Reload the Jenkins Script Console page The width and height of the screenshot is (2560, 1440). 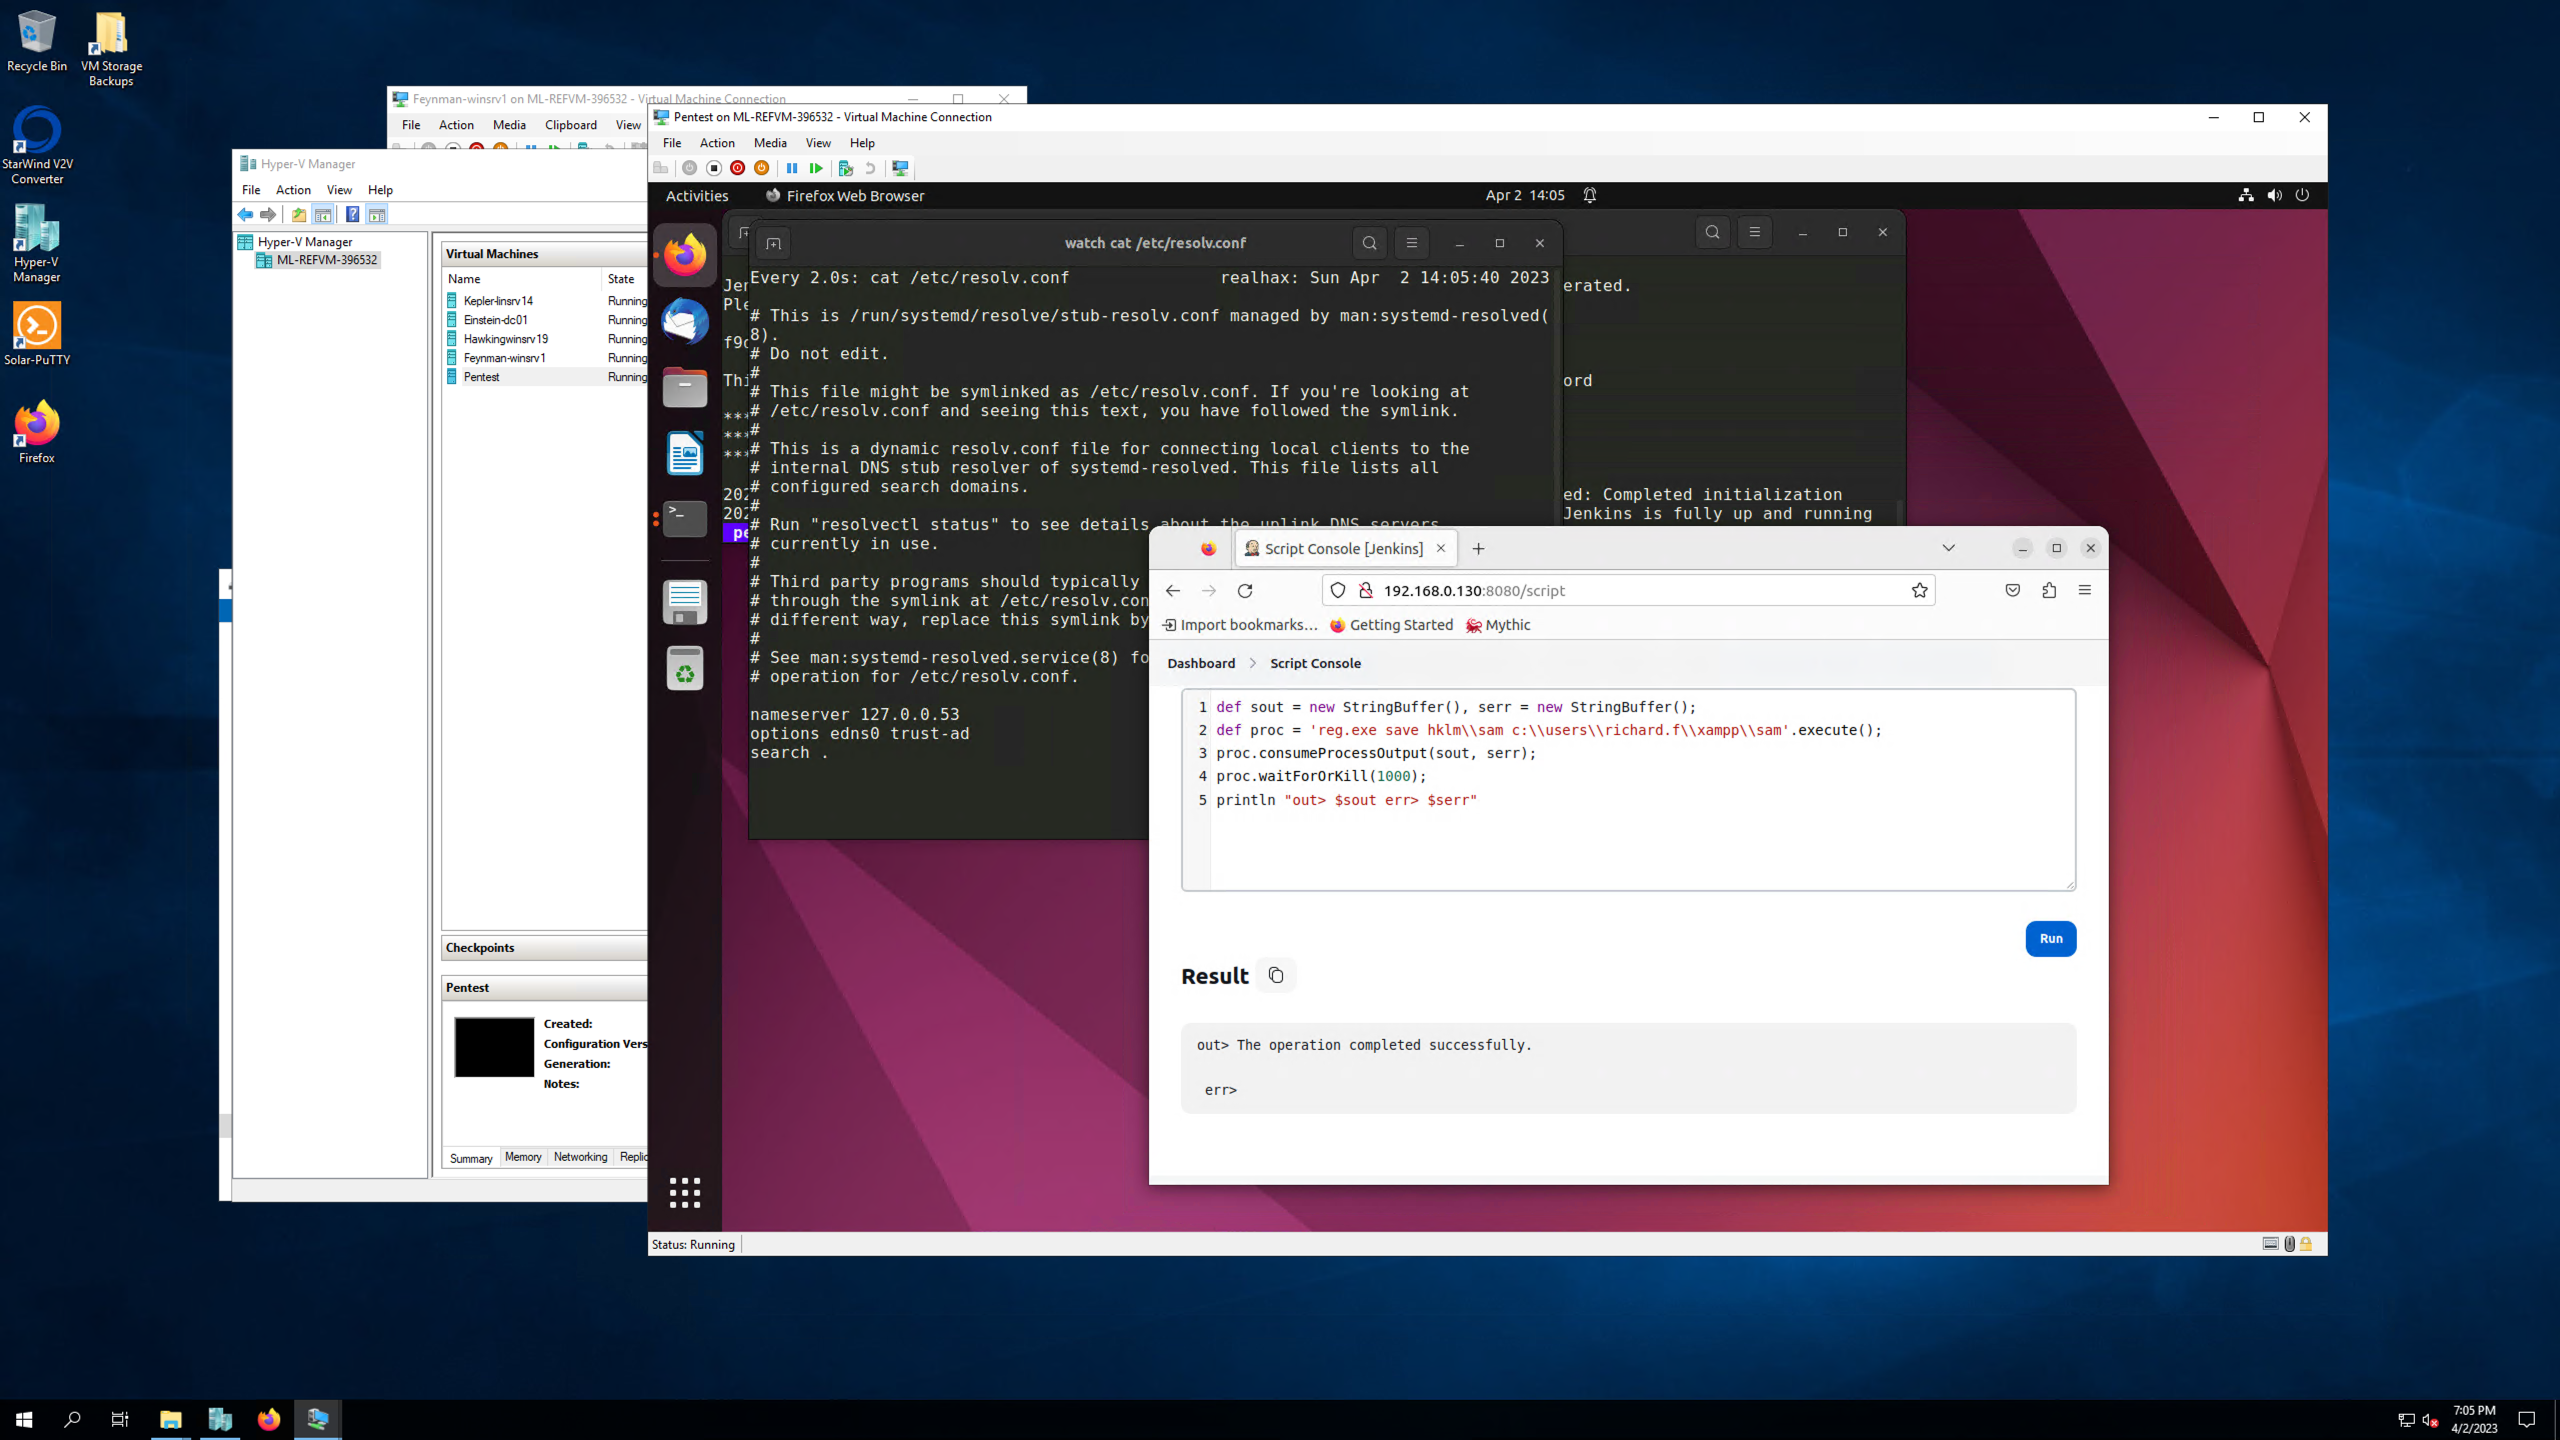click(x=1245, y=591)
